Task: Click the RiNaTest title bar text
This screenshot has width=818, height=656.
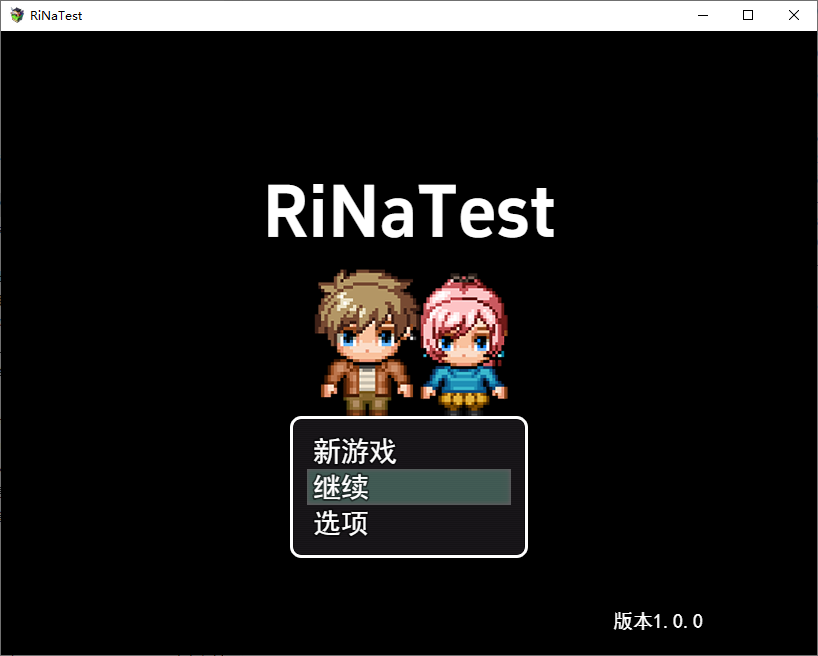Action: tap(55, 15)
